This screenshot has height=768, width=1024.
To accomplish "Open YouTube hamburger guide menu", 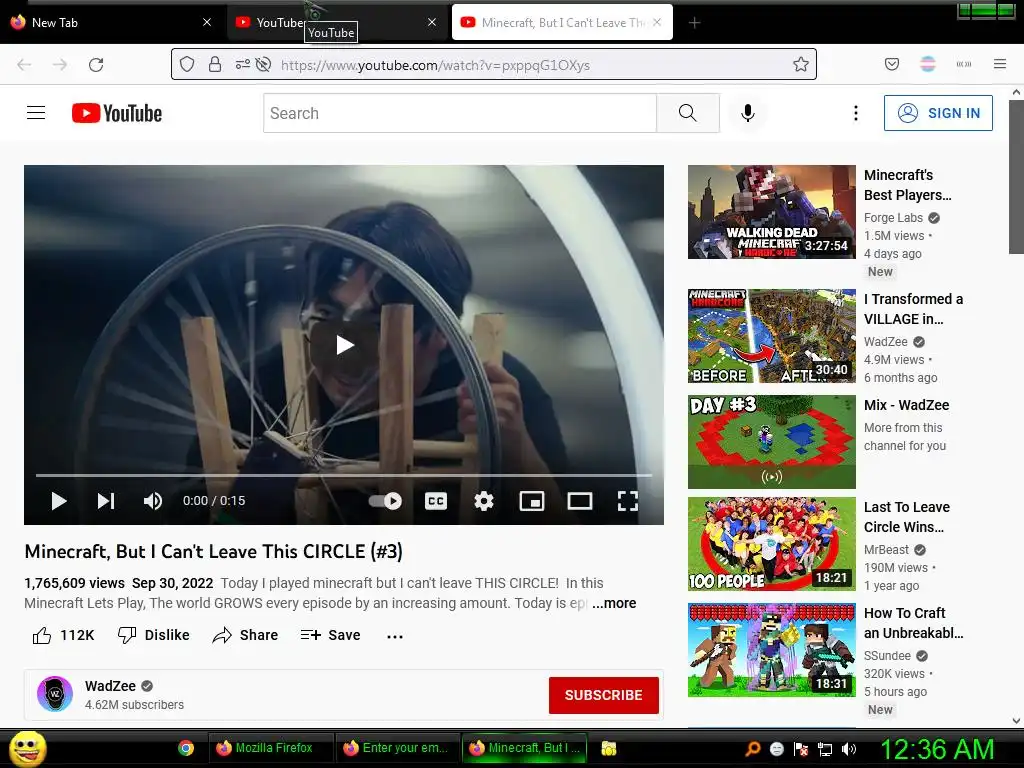I will [x=36, y=113].
